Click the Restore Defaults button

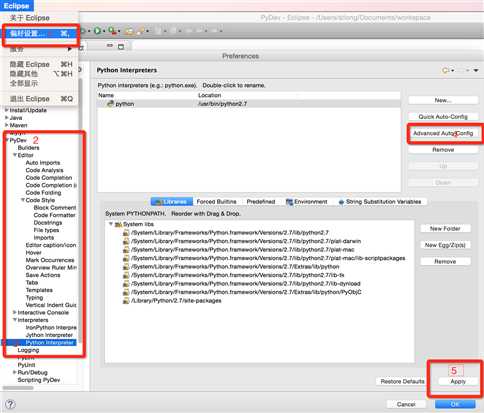point(402,381)
